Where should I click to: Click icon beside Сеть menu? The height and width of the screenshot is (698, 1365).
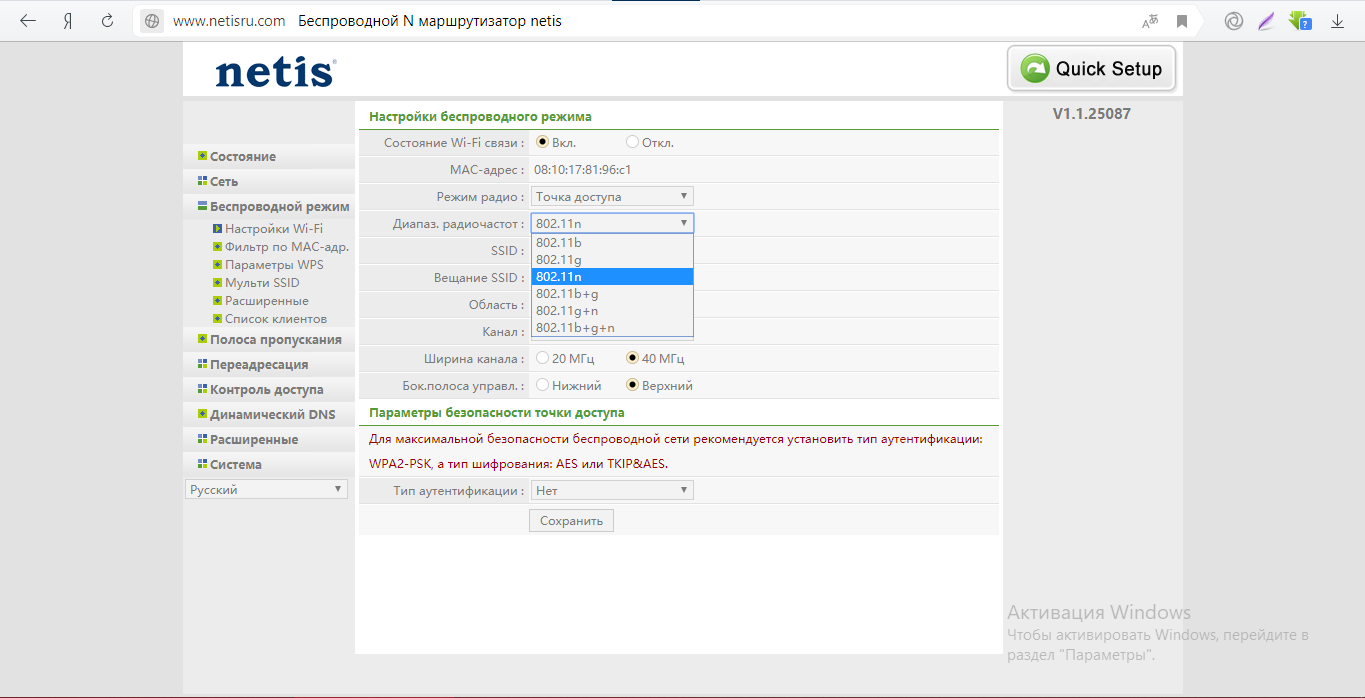tap(202, 181)
